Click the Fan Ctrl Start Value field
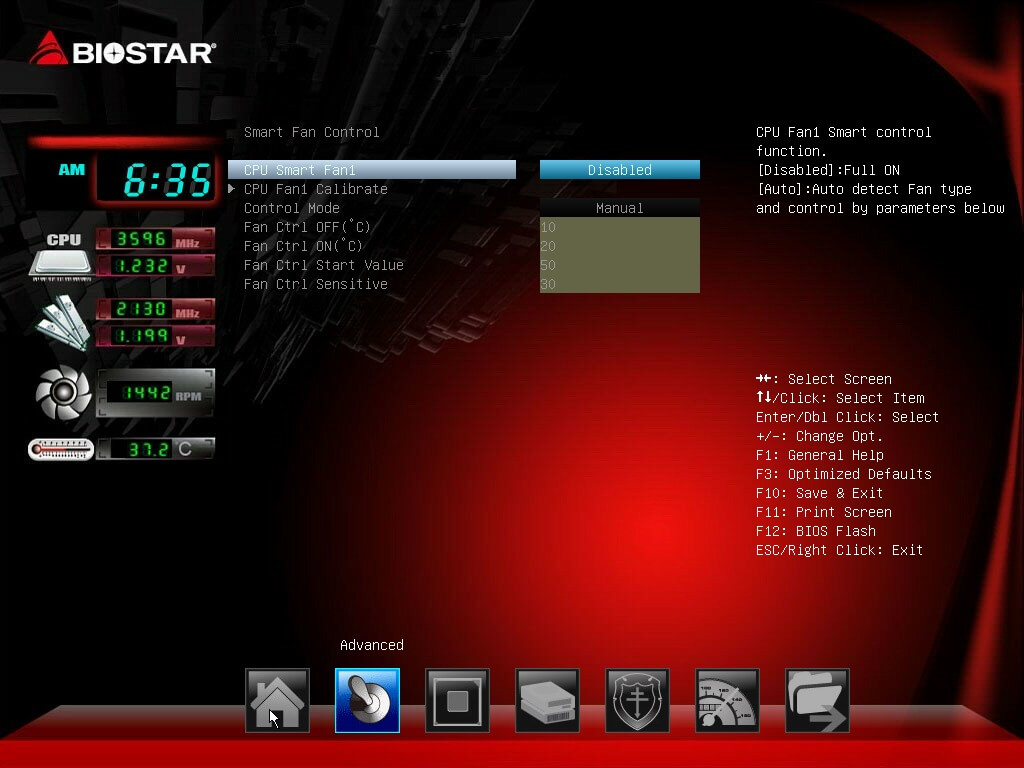This screenshot has width=1024, height=768. click(619, 265)
